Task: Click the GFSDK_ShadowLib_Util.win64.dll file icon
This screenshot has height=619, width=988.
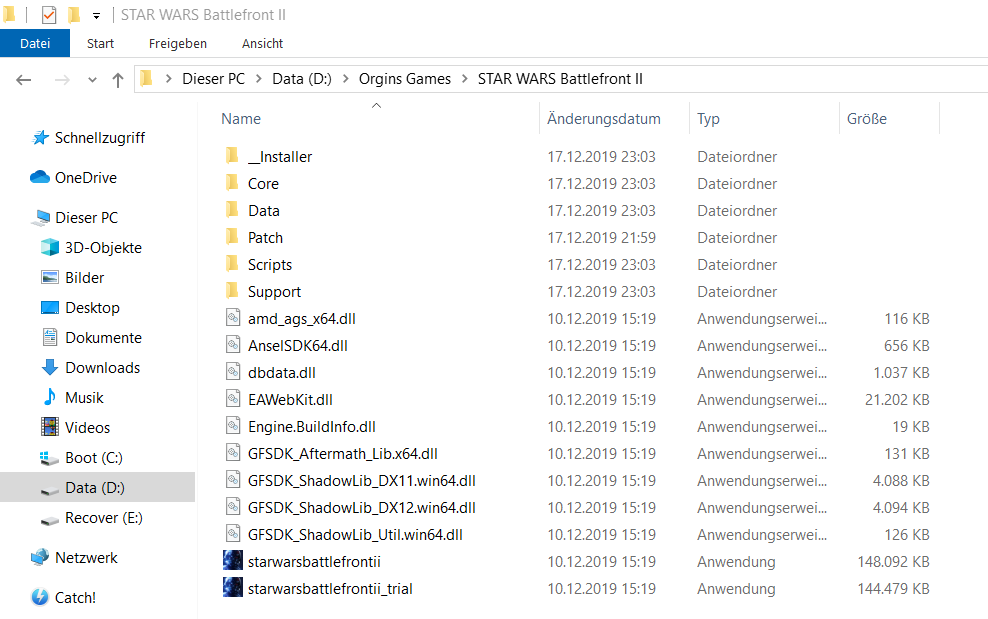Action: [x=233, y=535]
